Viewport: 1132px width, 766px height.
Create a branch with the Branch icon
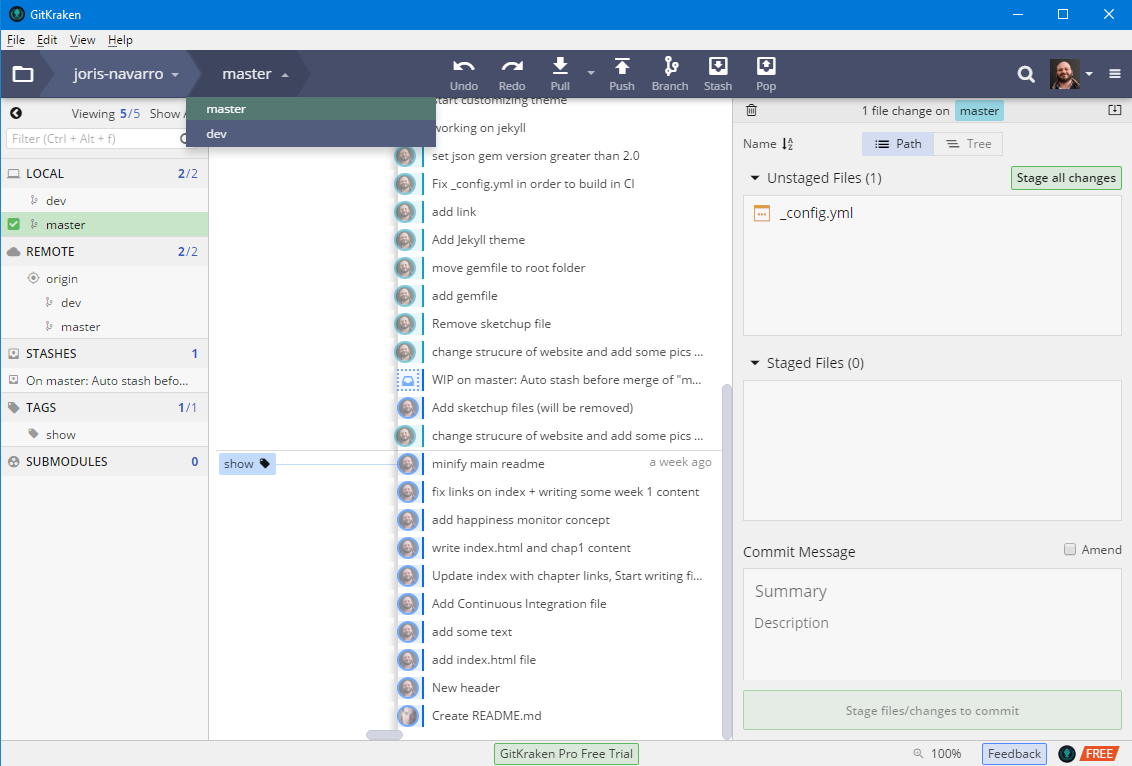[671, 66]
